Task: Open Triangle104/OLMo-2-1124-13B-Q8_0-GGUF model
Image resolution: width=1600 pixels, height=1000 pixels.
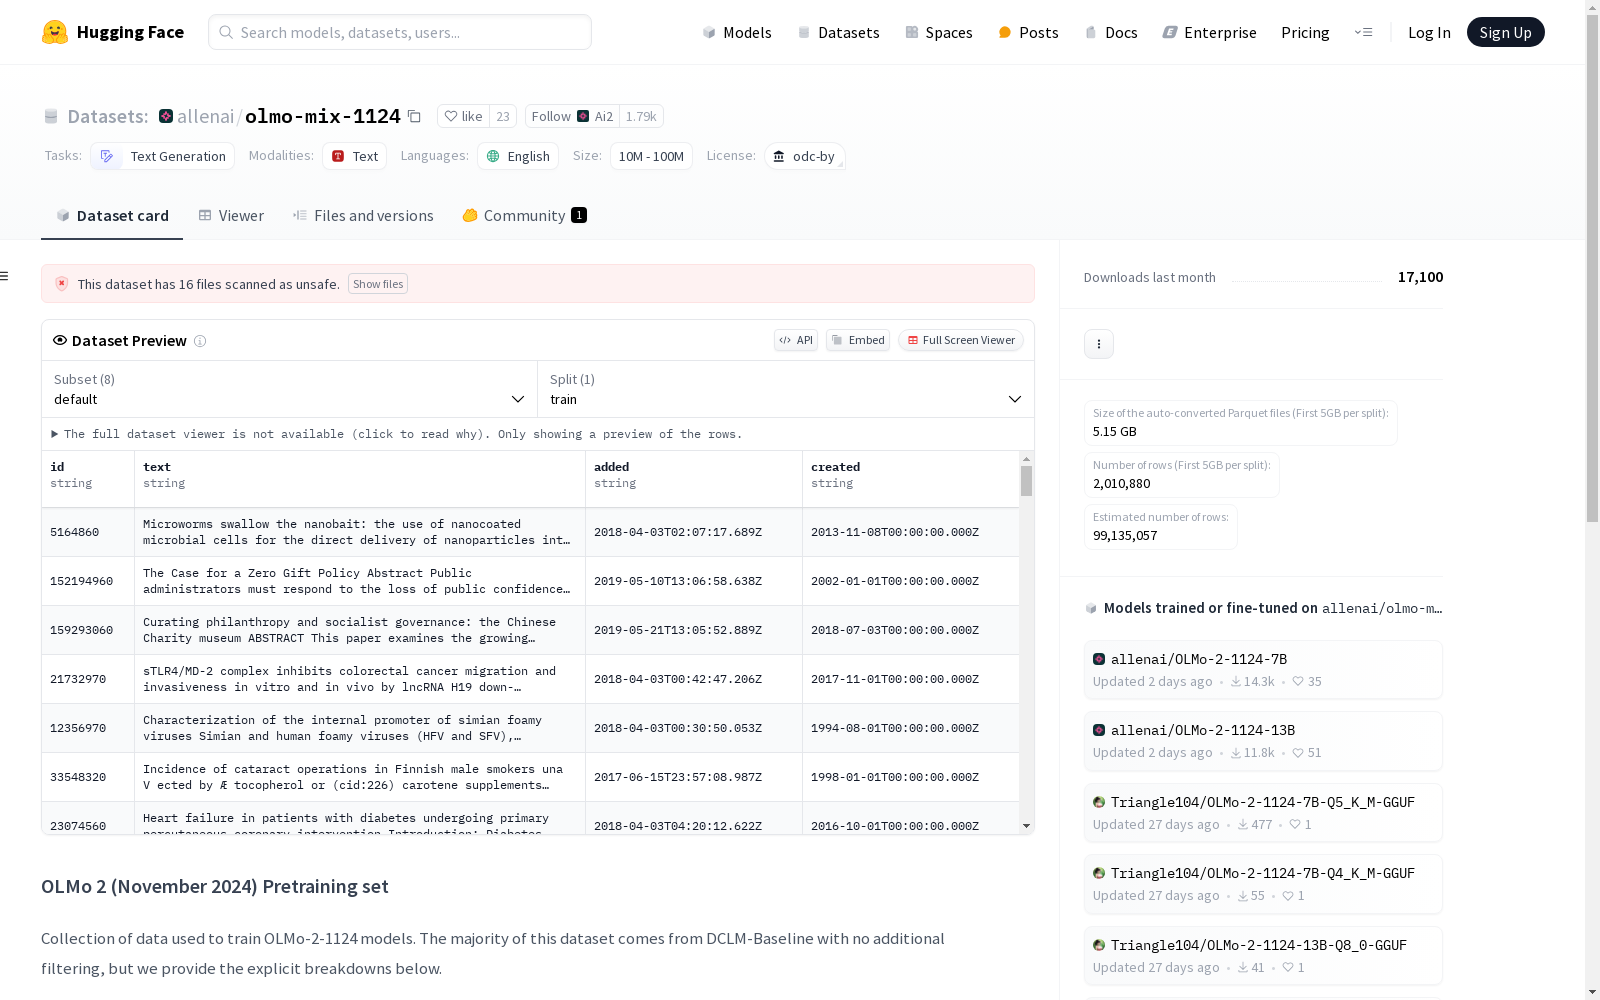Action: pos(1263,956)
